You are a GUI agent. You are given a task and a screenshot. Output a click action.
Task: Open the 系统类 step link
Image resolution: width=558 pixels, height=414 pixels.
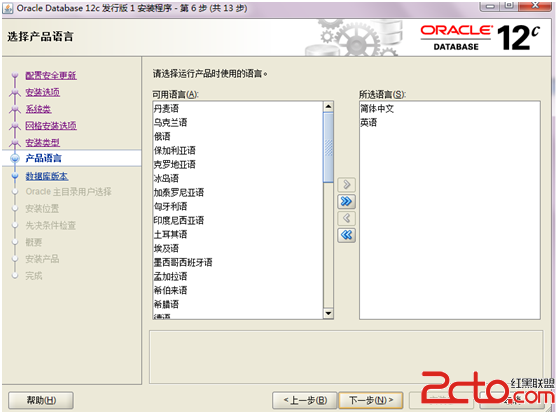point(38,109)
